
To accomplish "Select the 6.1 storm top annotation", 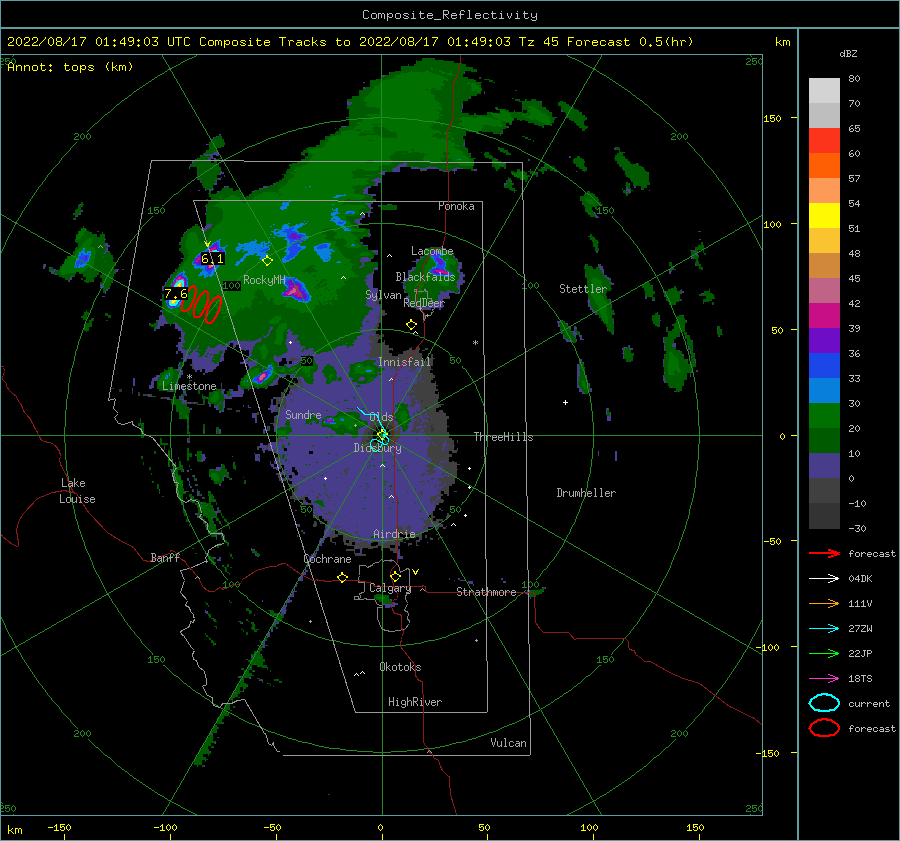I will coord(212,259).
